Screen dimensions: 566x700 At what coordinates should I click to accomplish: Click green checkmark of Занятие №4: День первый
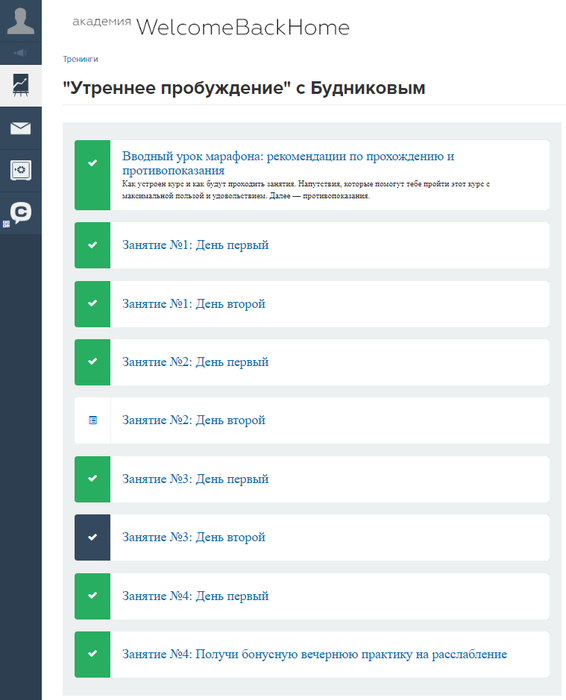92,596
